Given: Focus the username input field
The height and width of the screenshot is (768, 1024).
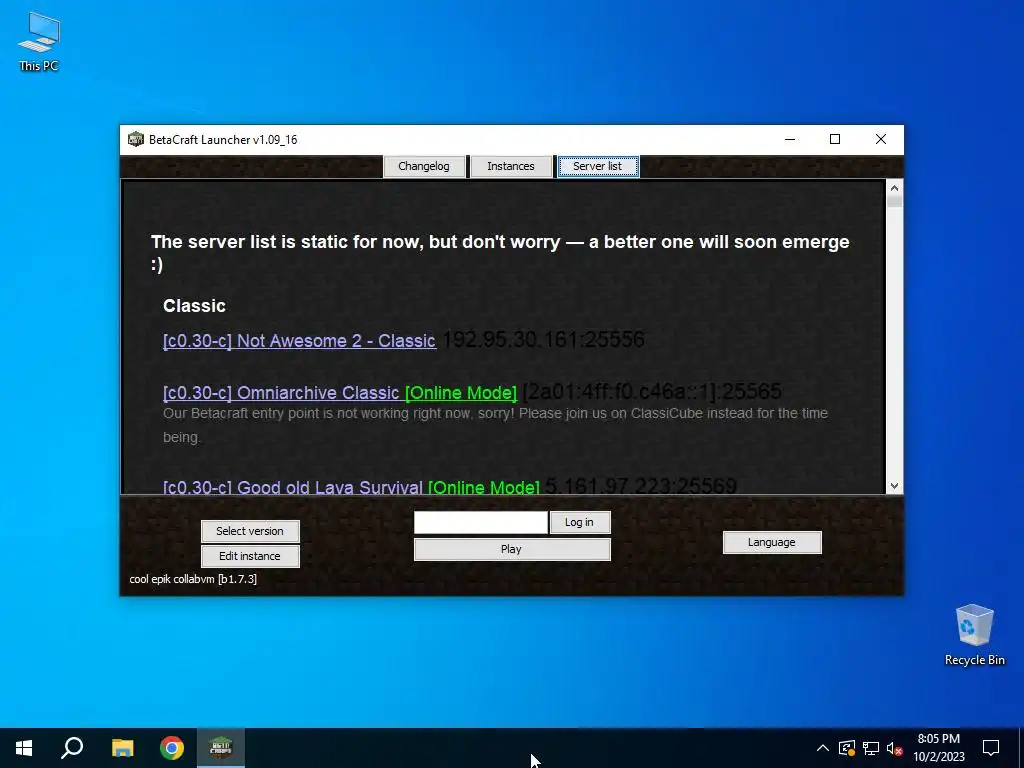Looking at the screenshot, I should (481, 522).
